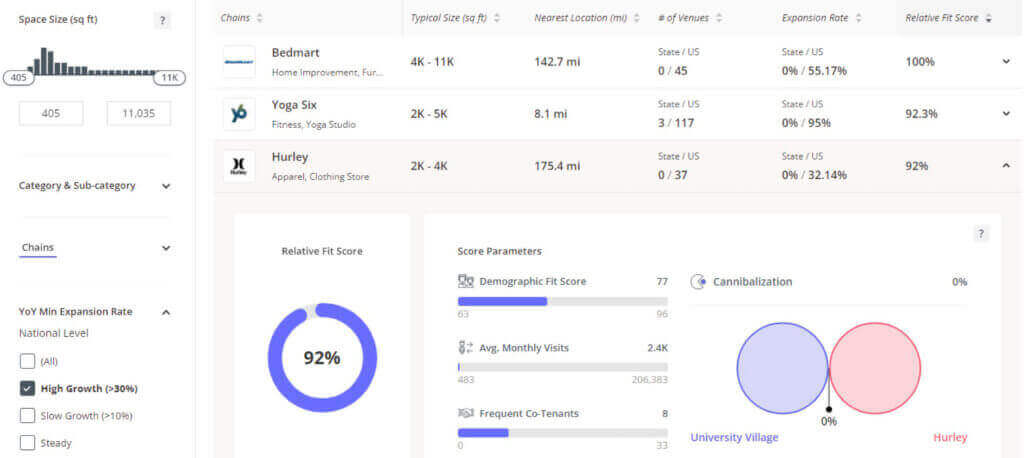Click Bedmart's 0% / 55.17% expansion rate

pyautogui.click(x=814, y=71)
